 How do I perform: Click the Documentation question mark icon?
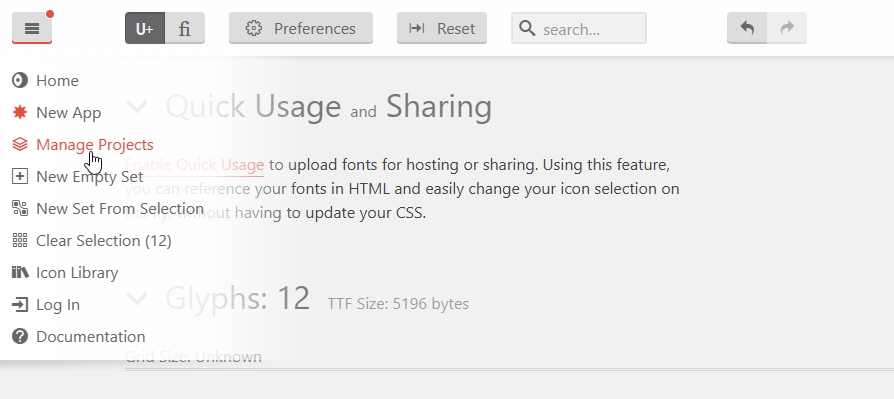click(x=20, y=336)
